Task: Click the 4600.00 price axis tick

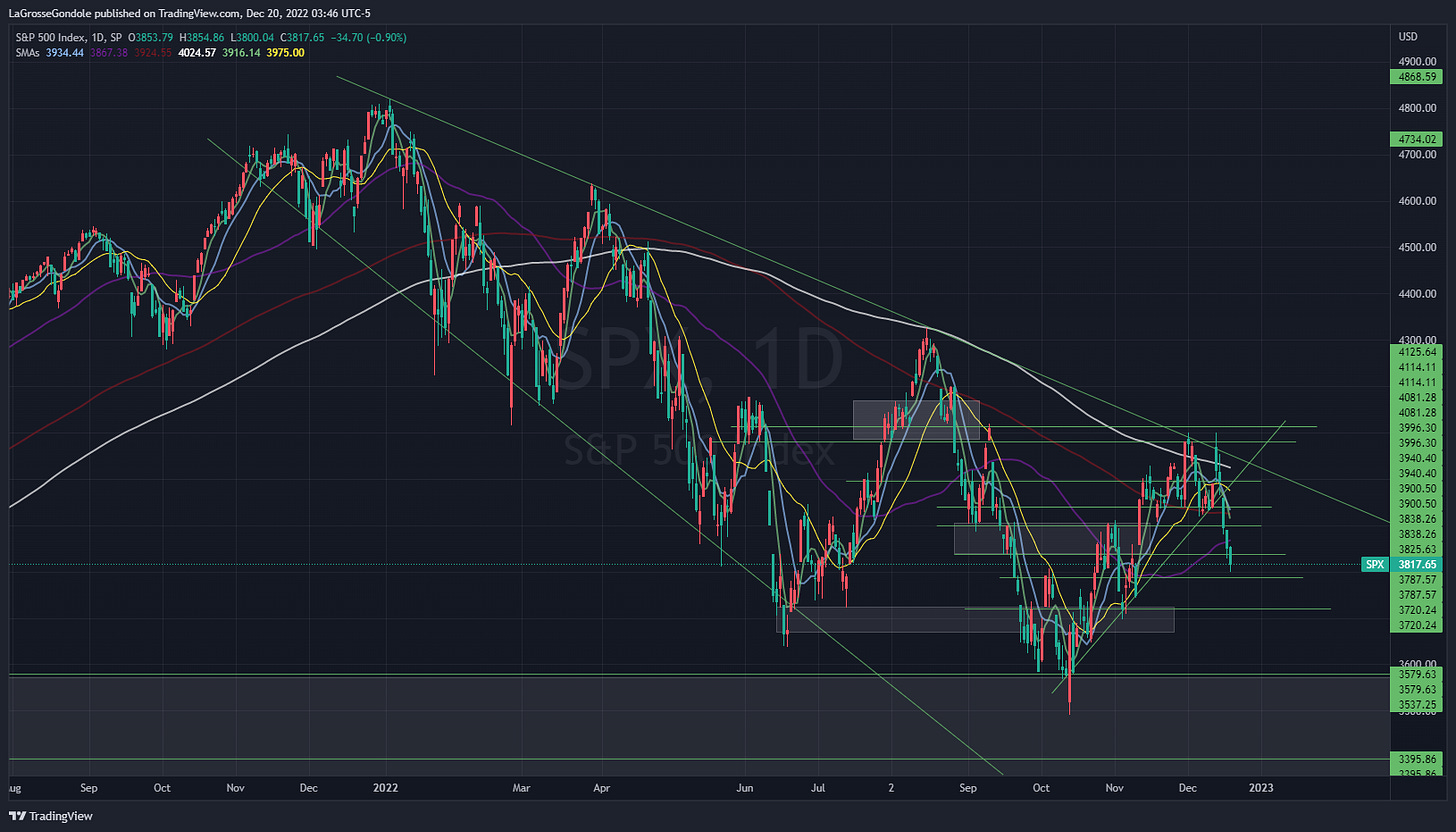Action: 1418,201
